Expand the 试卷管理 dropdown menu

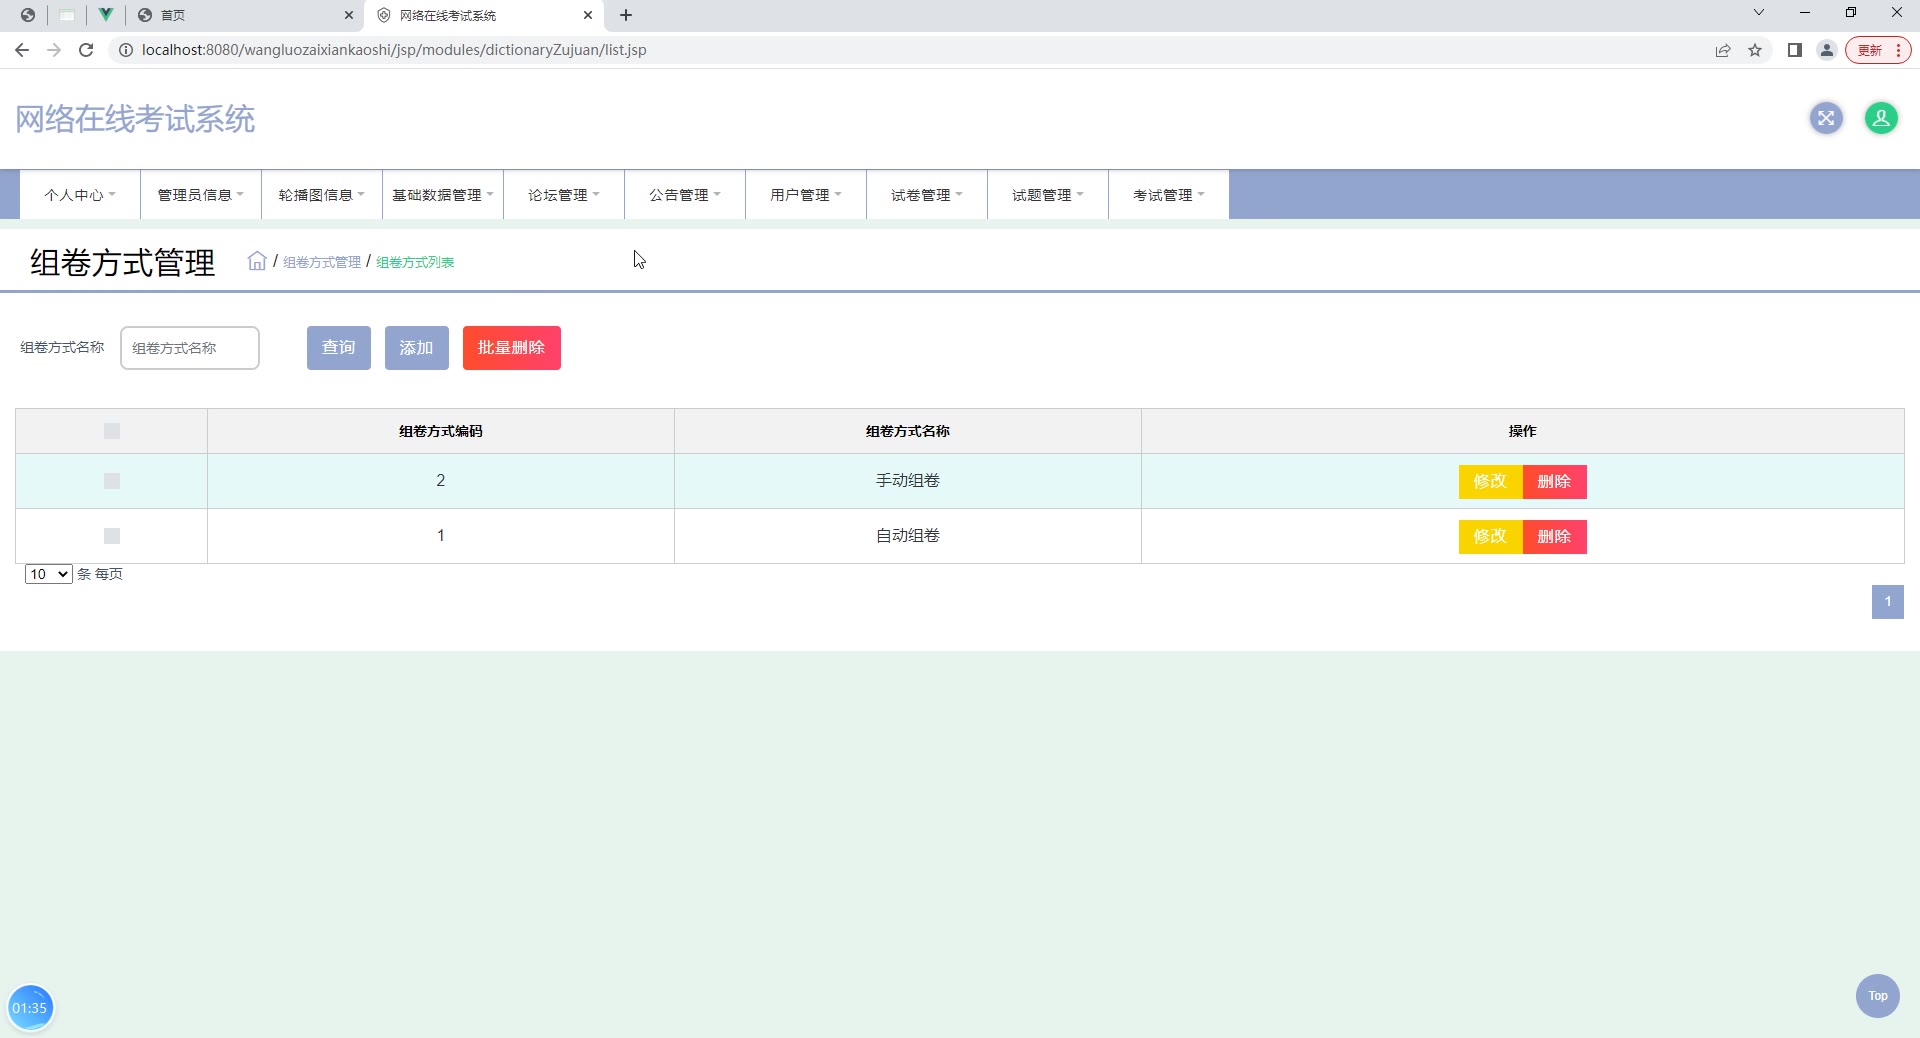pyautogui.click(x=926, y=195)
